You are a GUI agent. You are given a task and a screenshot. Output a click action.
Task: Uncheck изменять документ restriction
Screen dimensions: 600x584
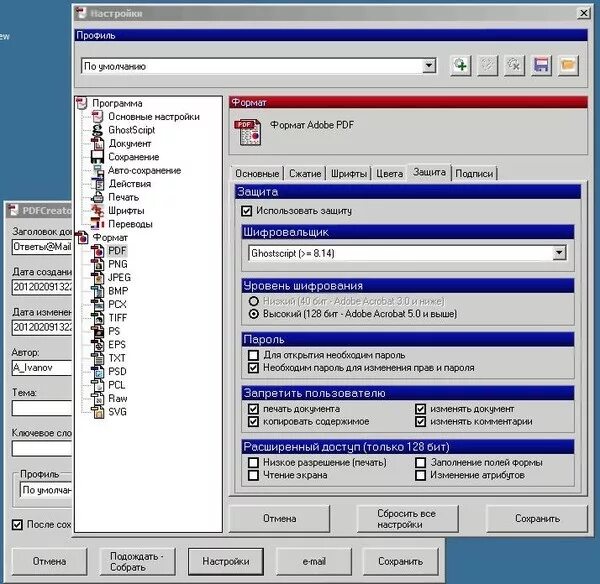click(421, 409)
